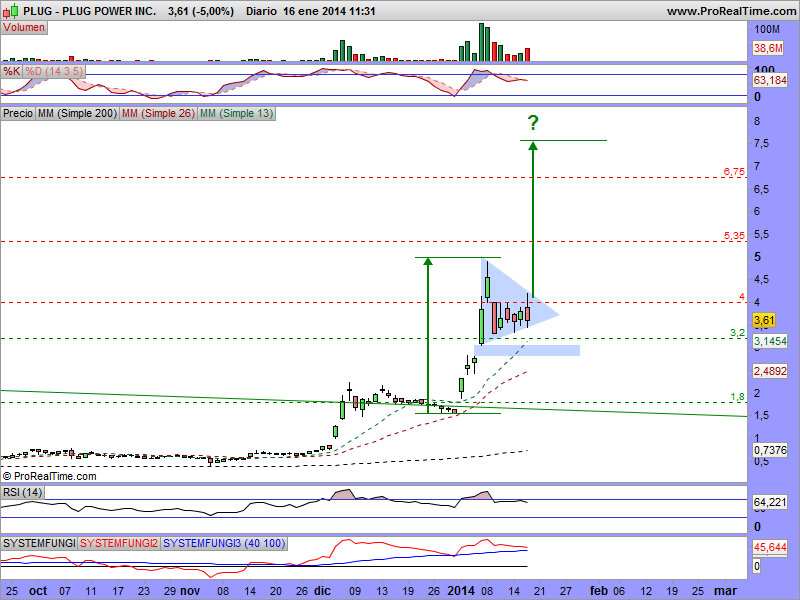Select the %D (14 3 5) label
The width and height of the screenshot is (800, 600).
point(54,71)
